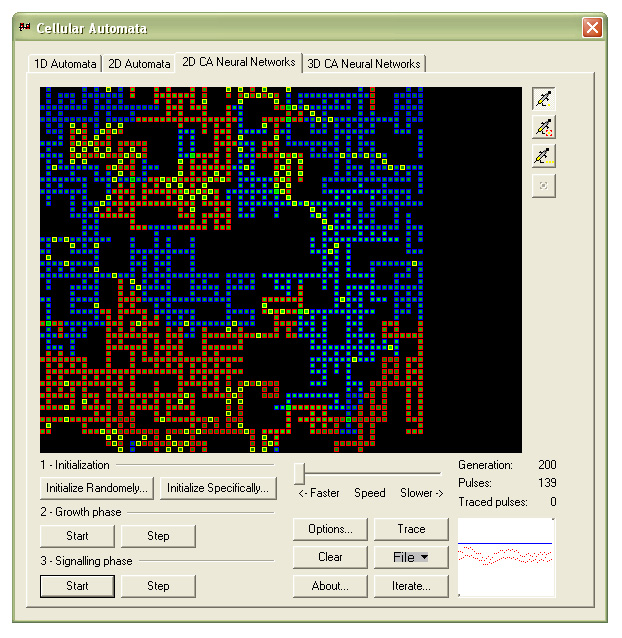Click the Pulses value 139
The image size is (622, 638).
547,483
